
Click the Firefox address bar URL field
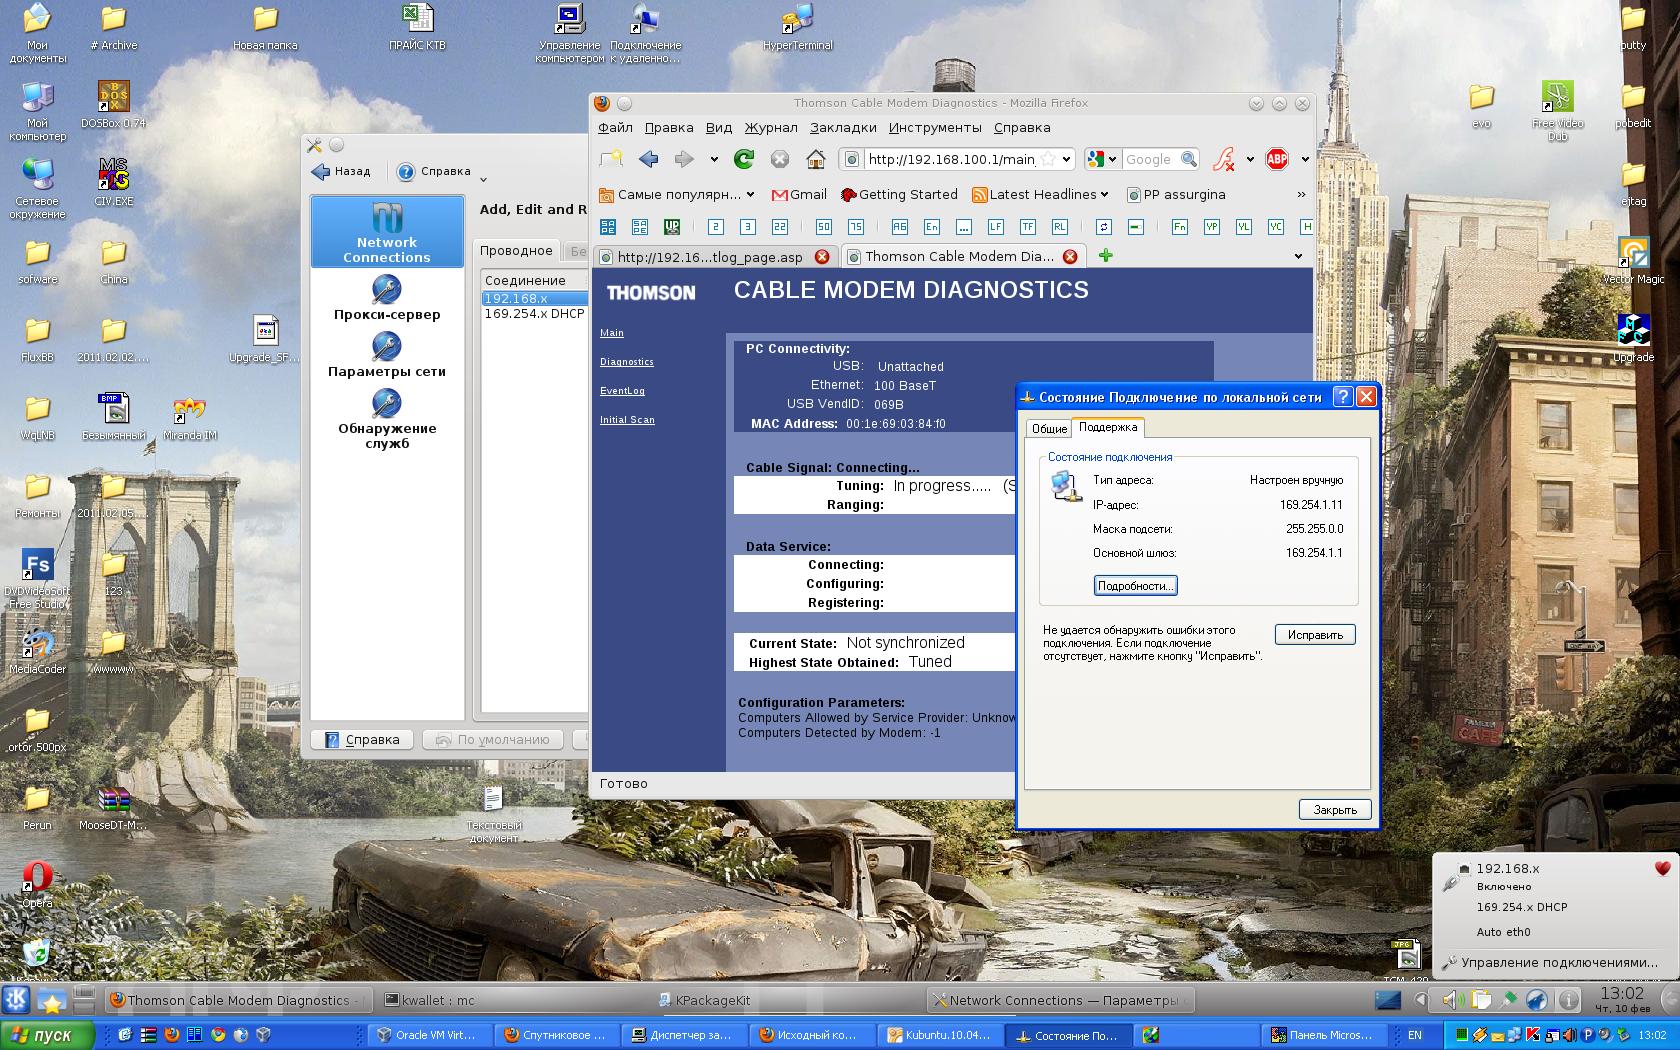(x=950, y=159)
